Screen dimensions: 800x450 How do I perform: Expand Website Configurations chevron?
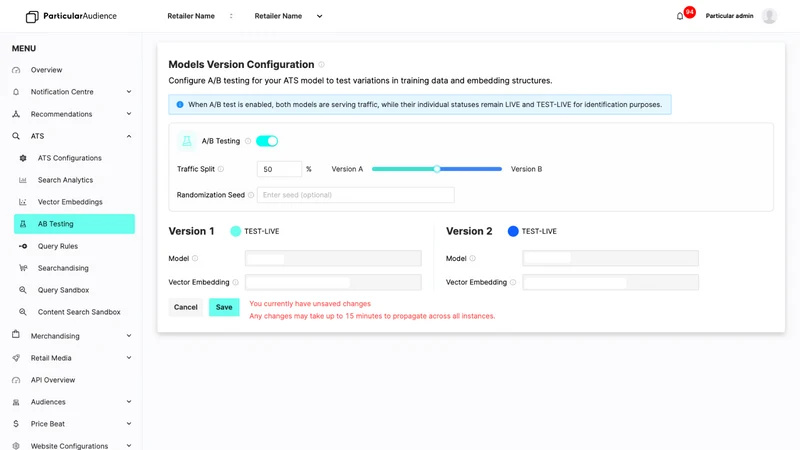[129, 445]
